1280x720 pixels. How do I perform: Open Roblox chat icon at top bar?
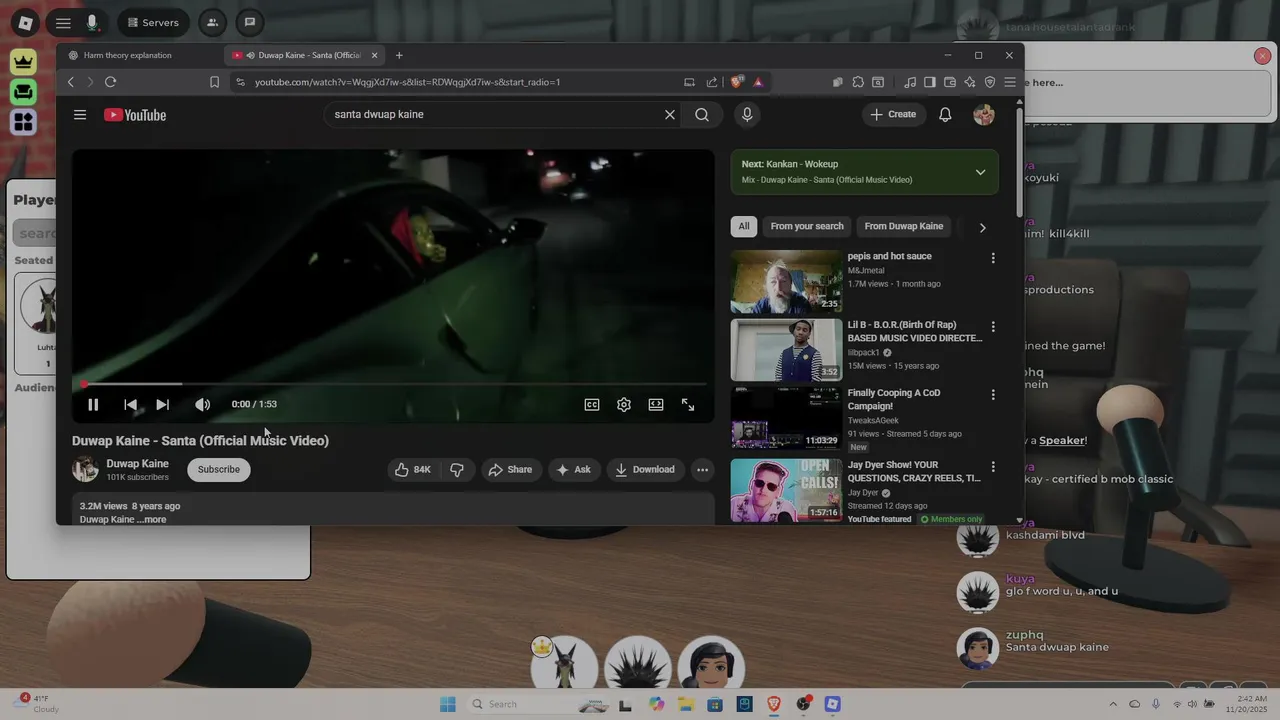pos(250,22)
